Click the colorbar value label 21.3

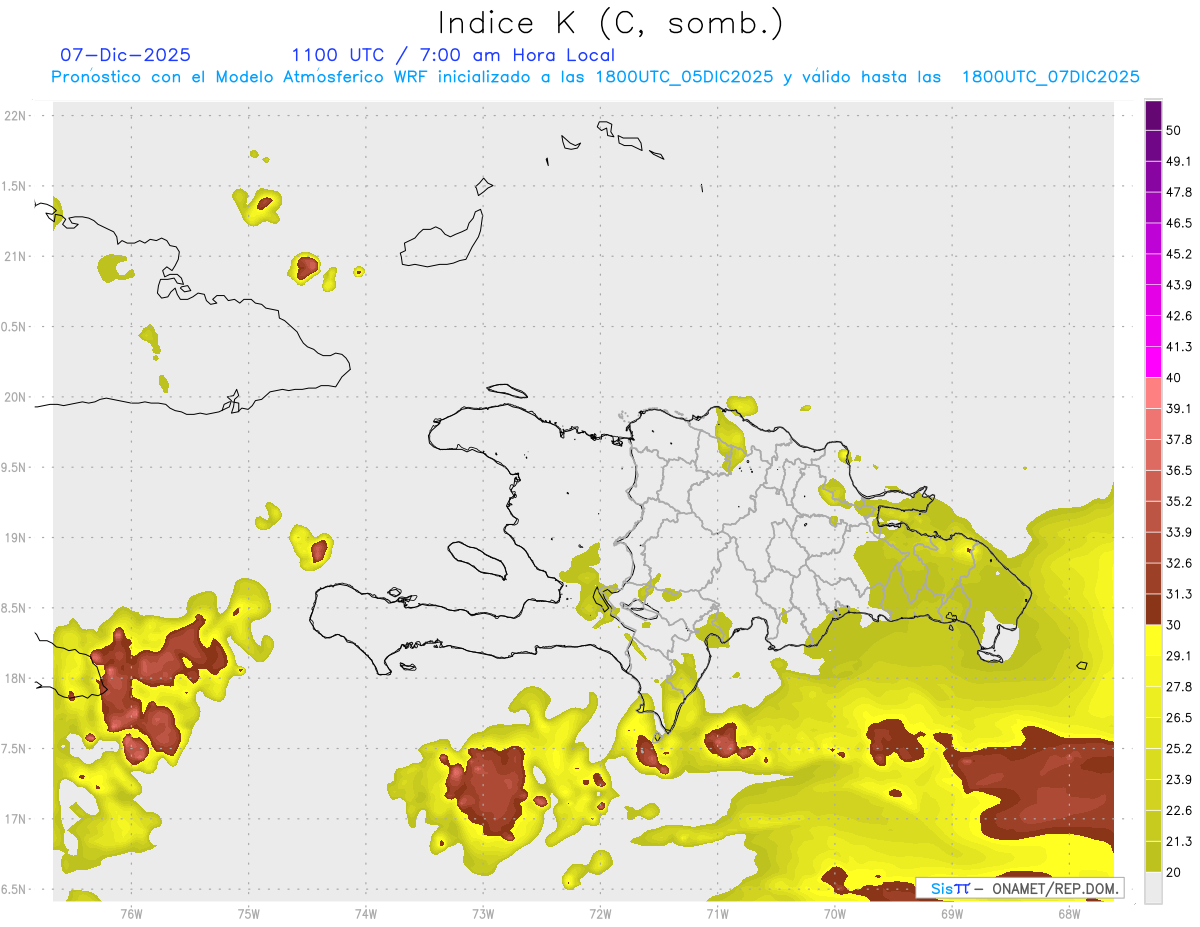point(1178,842)
